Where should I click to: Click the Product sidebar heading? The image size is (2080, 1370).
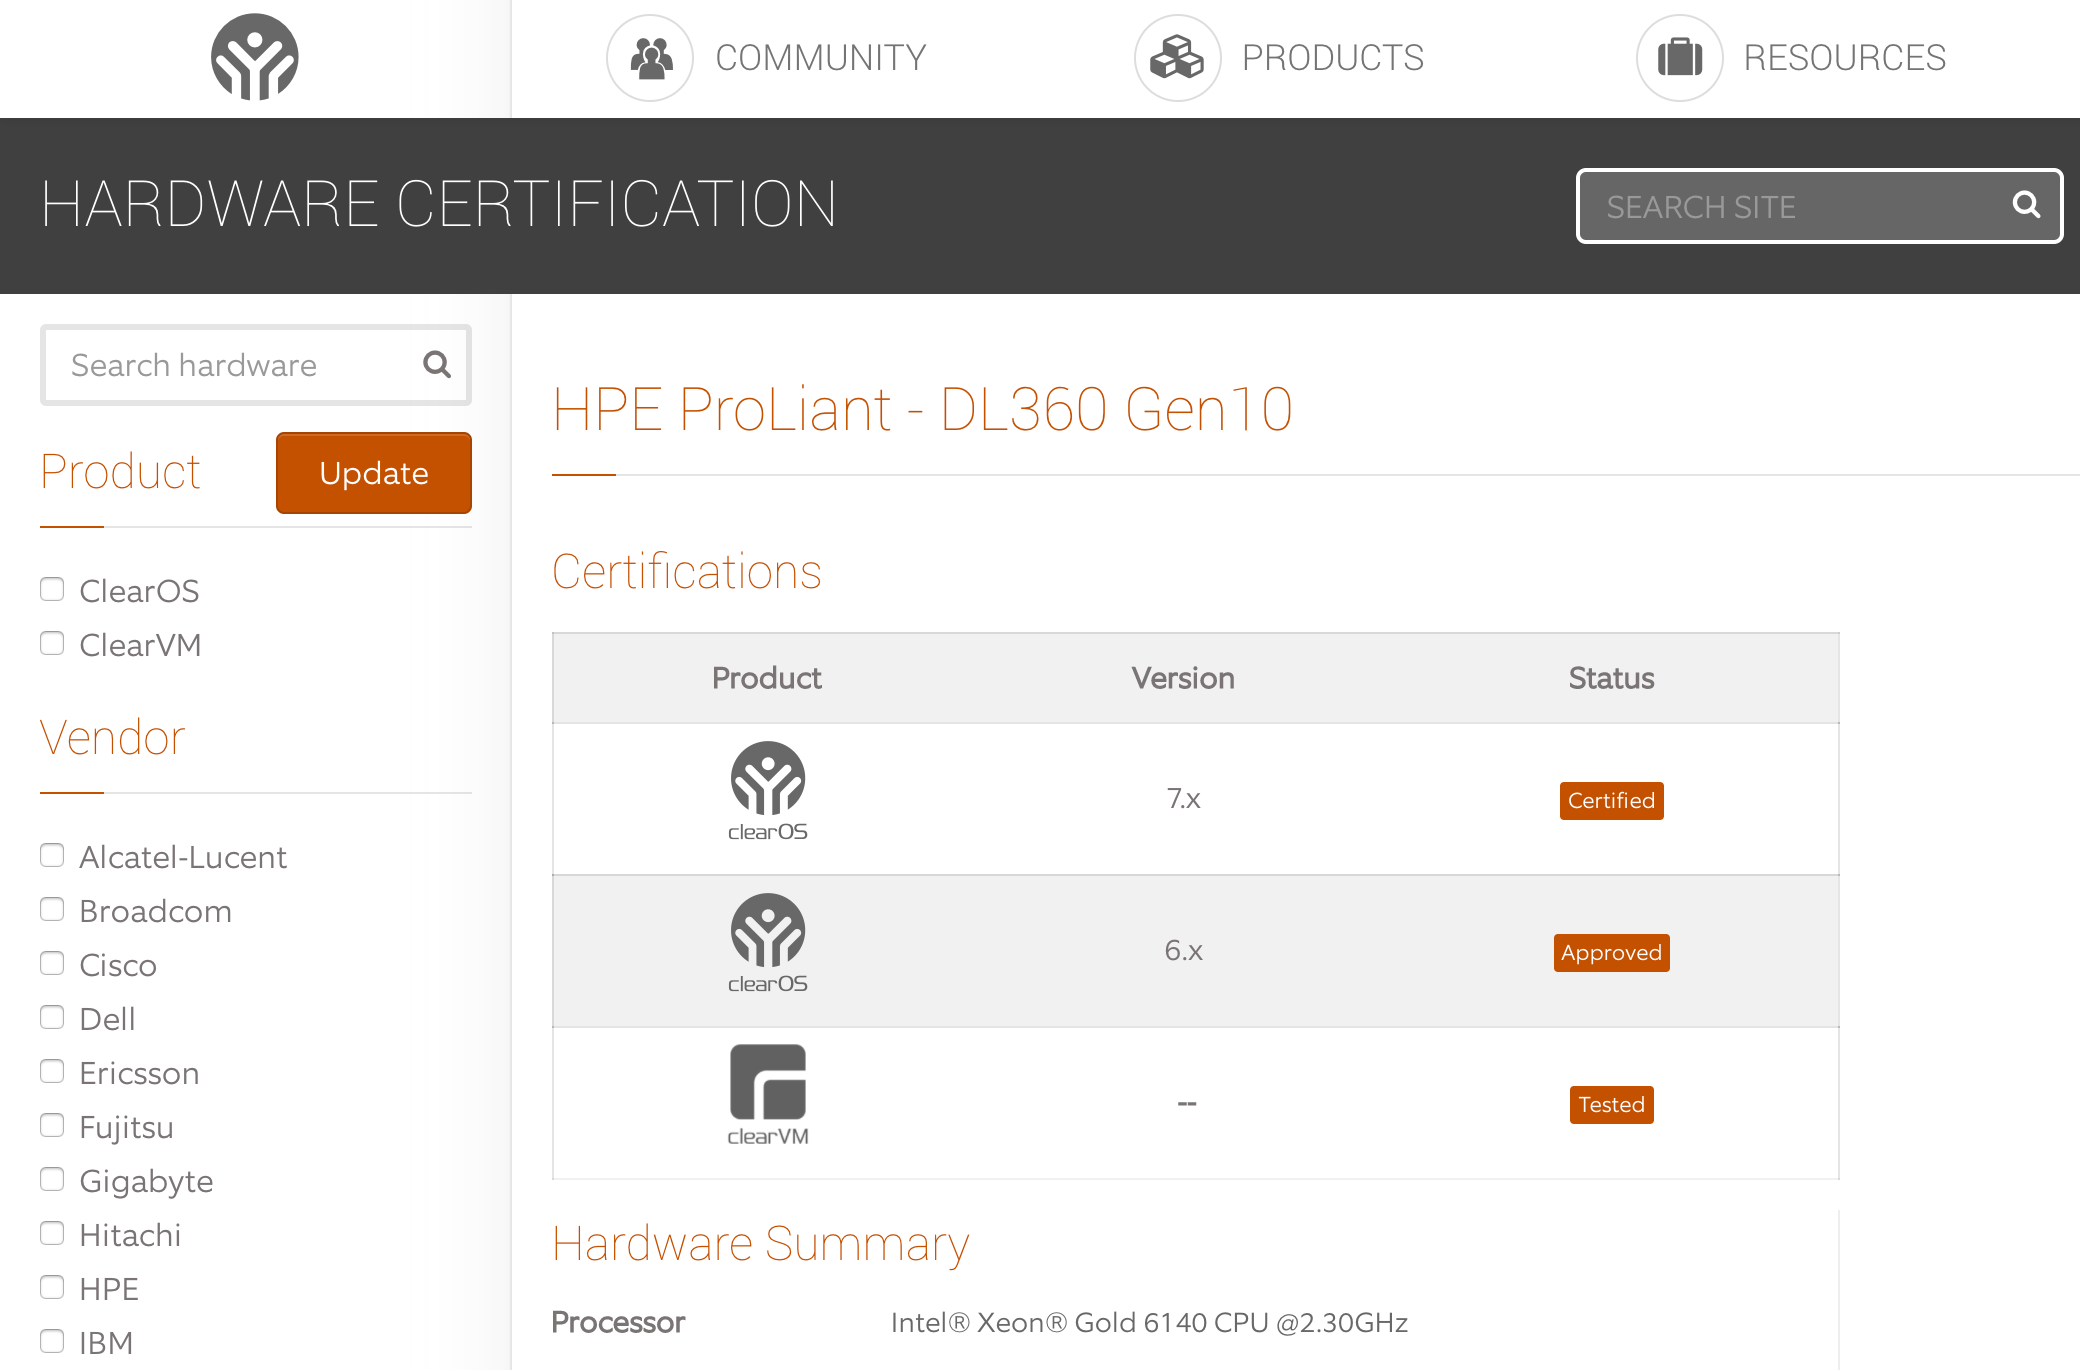coord(121,472)
